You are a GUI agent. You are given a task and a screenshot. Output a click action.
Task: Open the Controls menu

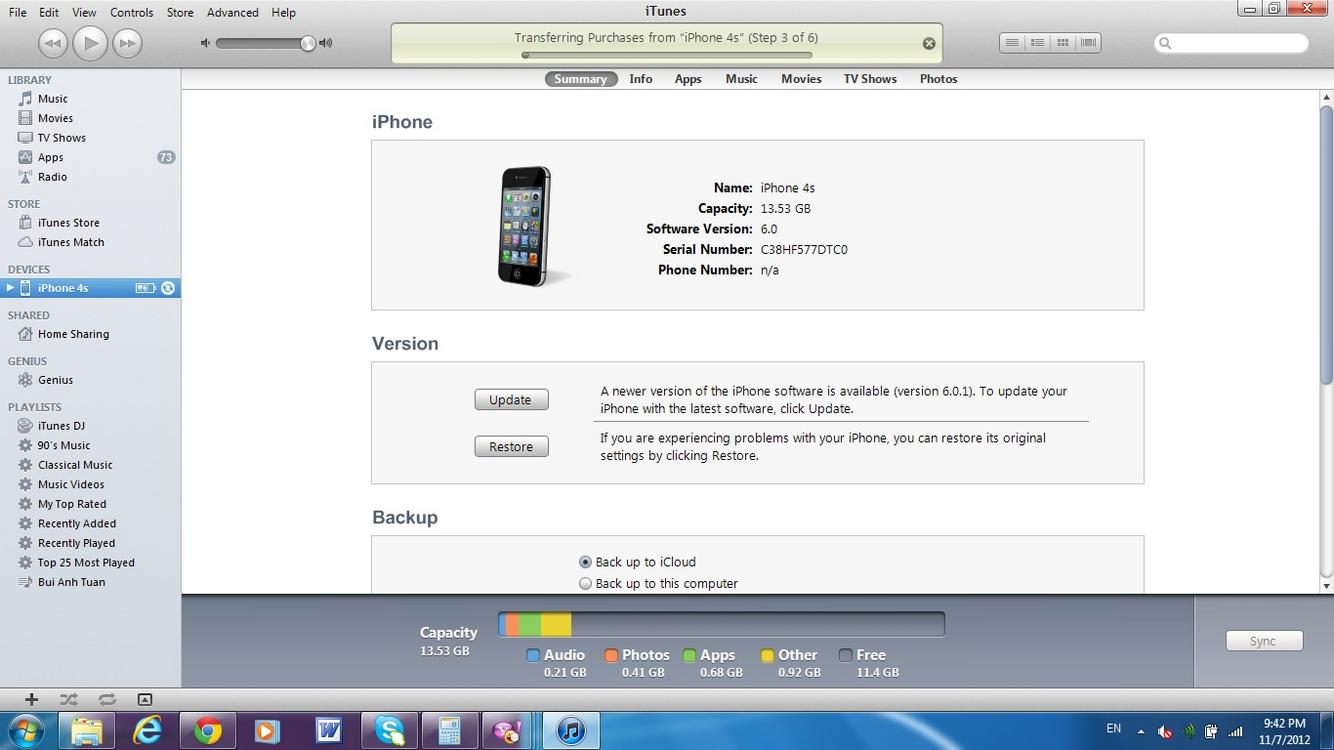coord(132,12)
